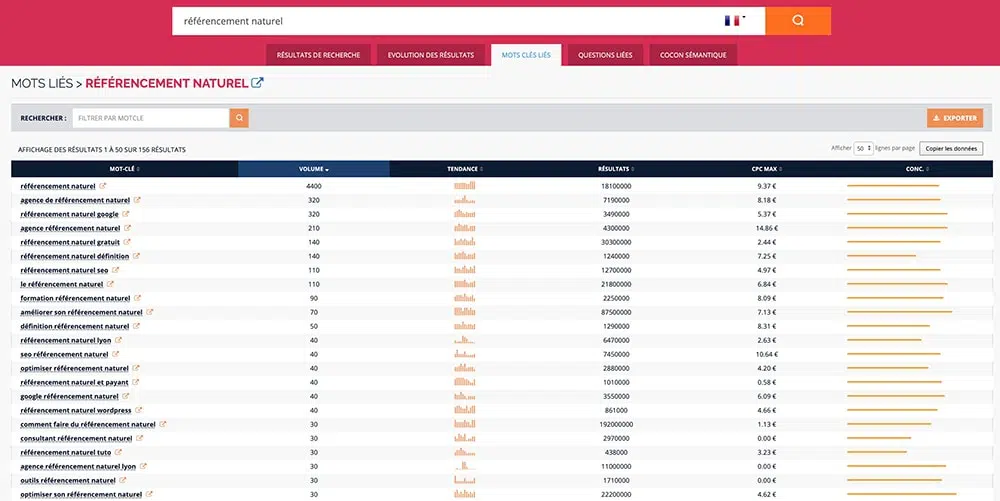Select the Mots clés liés tab
The height and width of the screenshot is (501, 1000).
[526, 55]
